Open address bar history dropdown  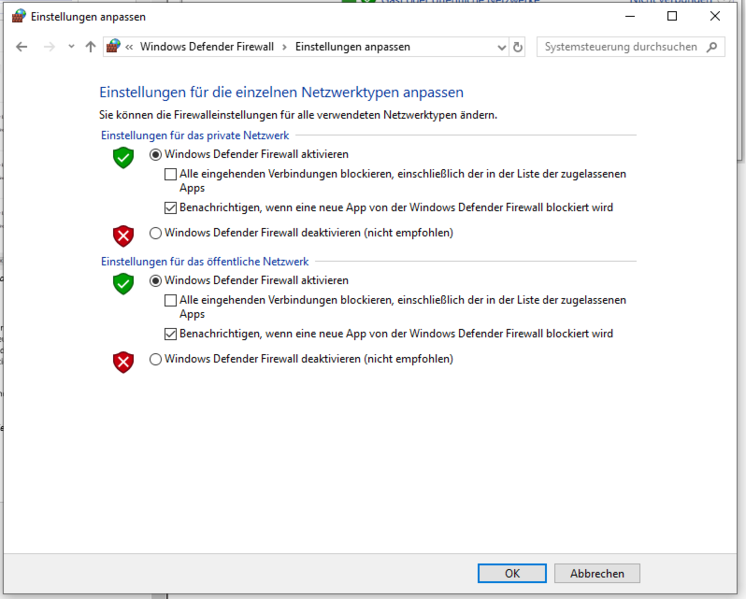coord(501,47)
